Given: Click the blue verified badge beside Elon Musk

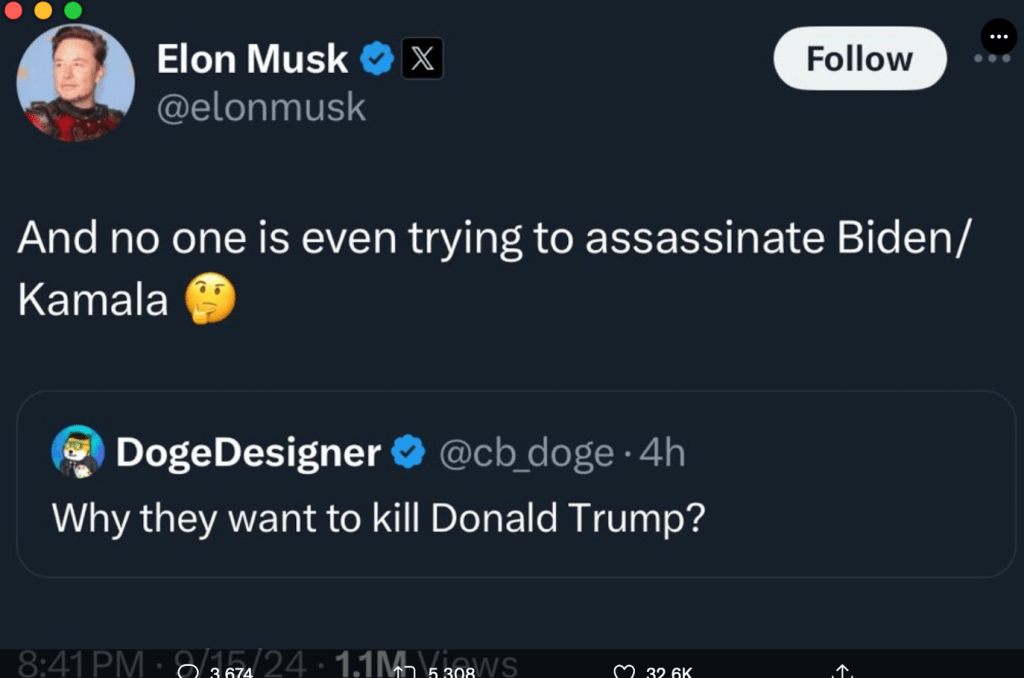Looking at the screenshot, I should (x=376, y=60).
